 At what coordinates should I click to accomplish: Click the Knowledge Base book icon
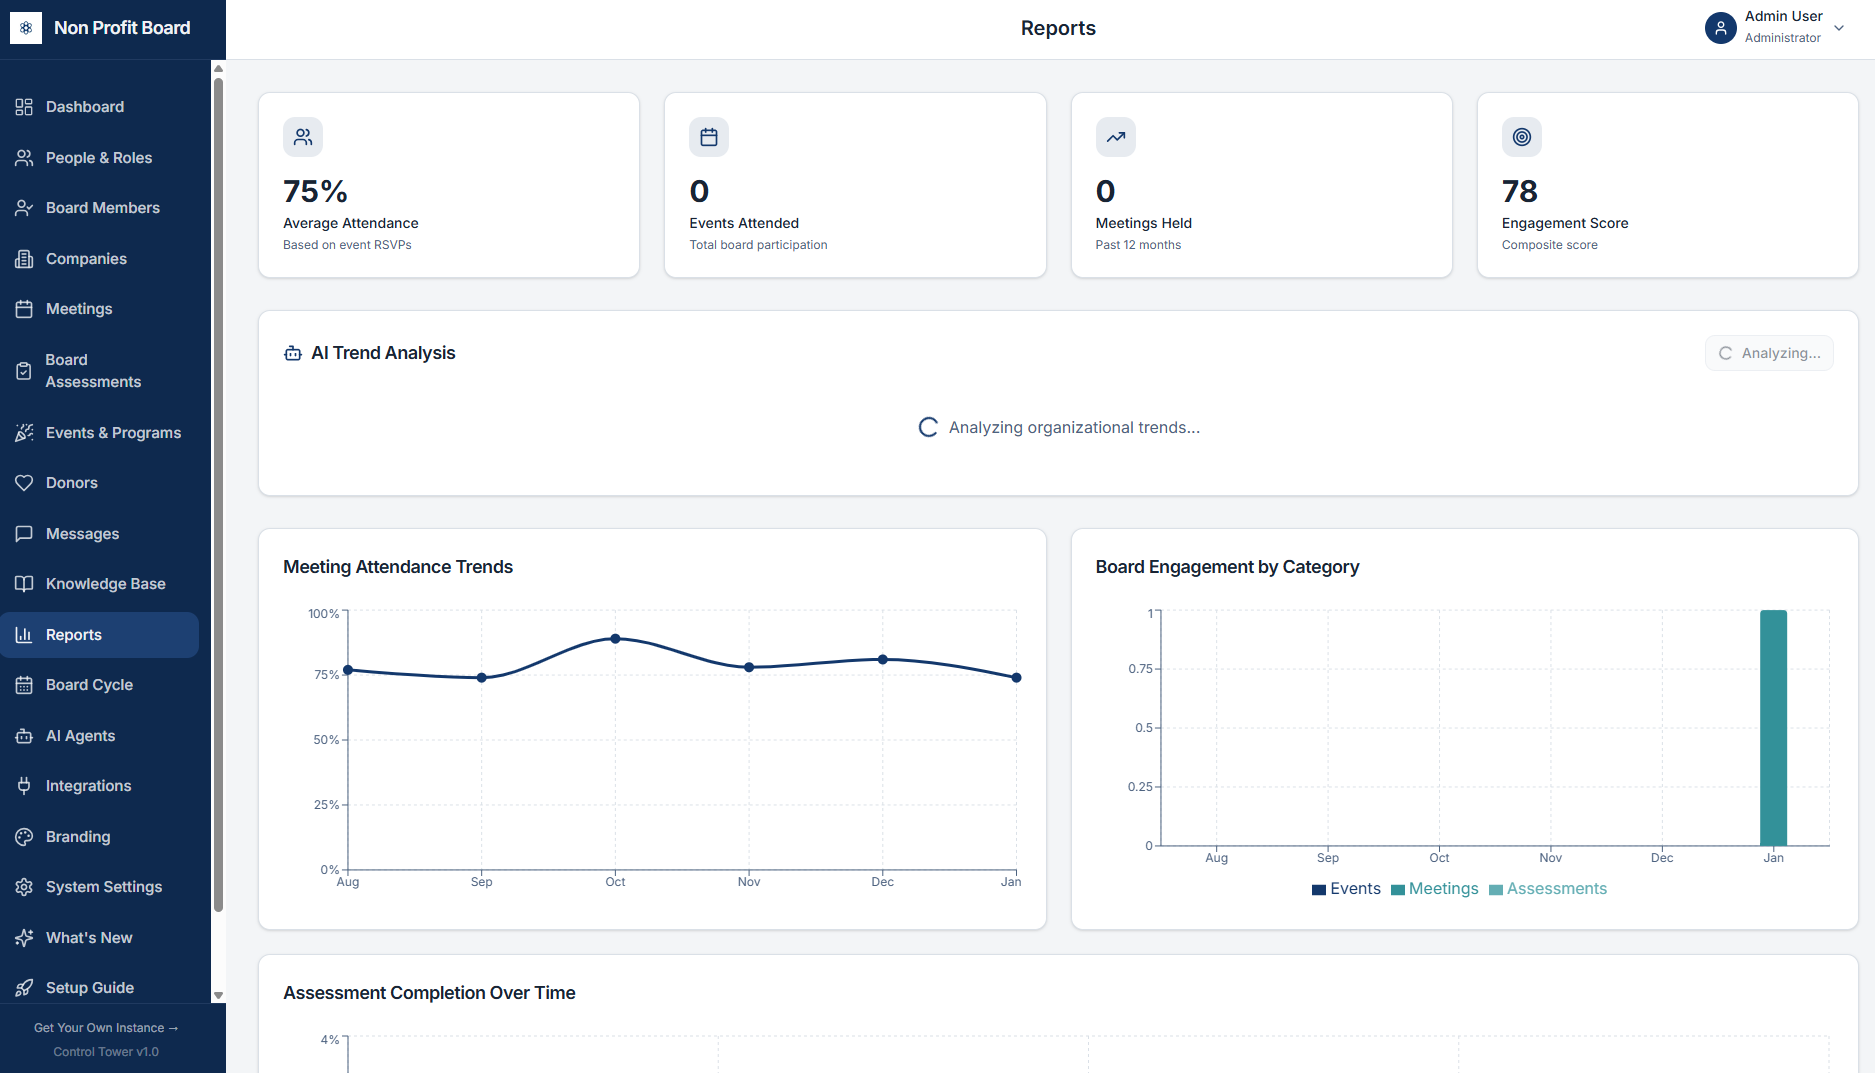pos(24,584)
